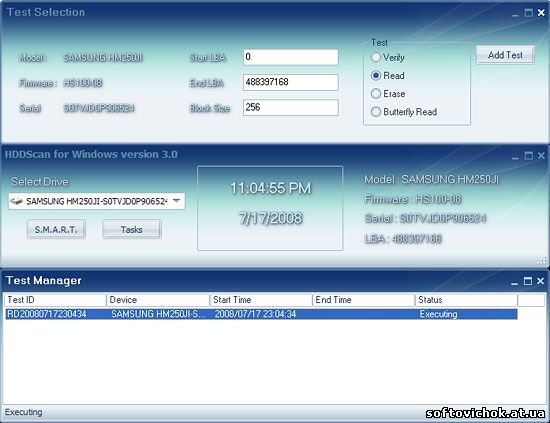Viewport: 550px width, 423px height.
Task: Maximize the HDDScan main window
Action: pos(528,156)
